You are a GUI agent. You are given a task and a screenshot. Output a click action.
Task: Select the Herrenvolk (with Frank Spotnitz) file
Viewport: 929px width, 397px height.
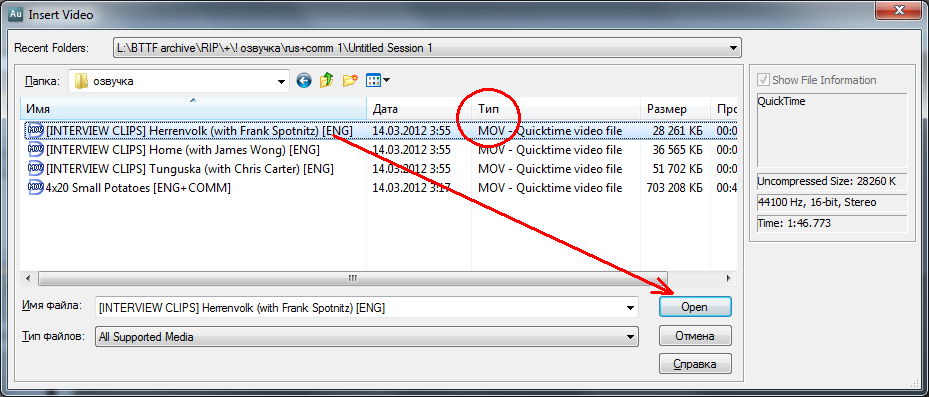tap(199, 130)
